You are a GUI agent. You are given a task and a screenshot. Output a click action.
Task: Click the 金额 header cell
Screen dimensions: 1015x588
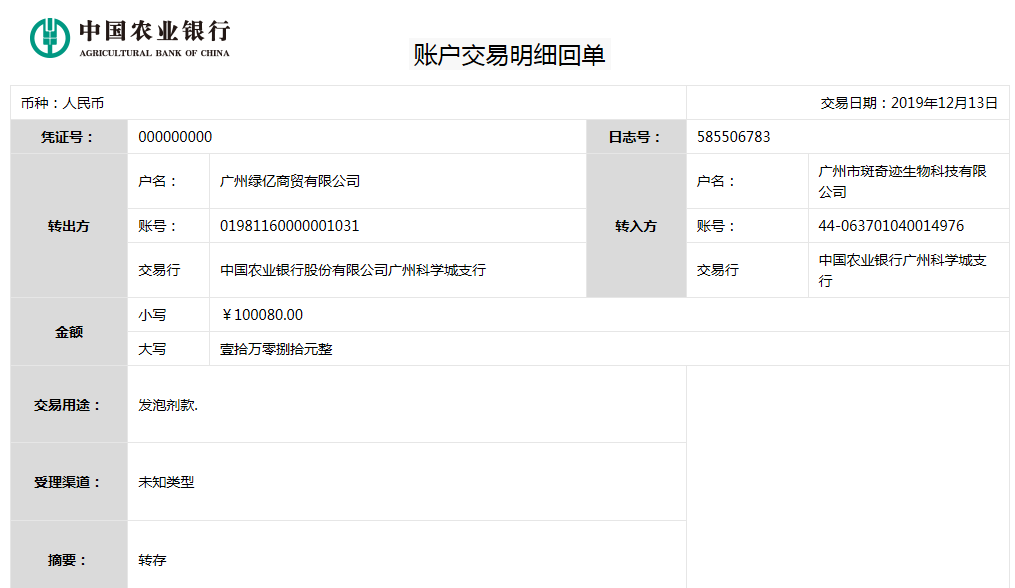click(69, 332)
